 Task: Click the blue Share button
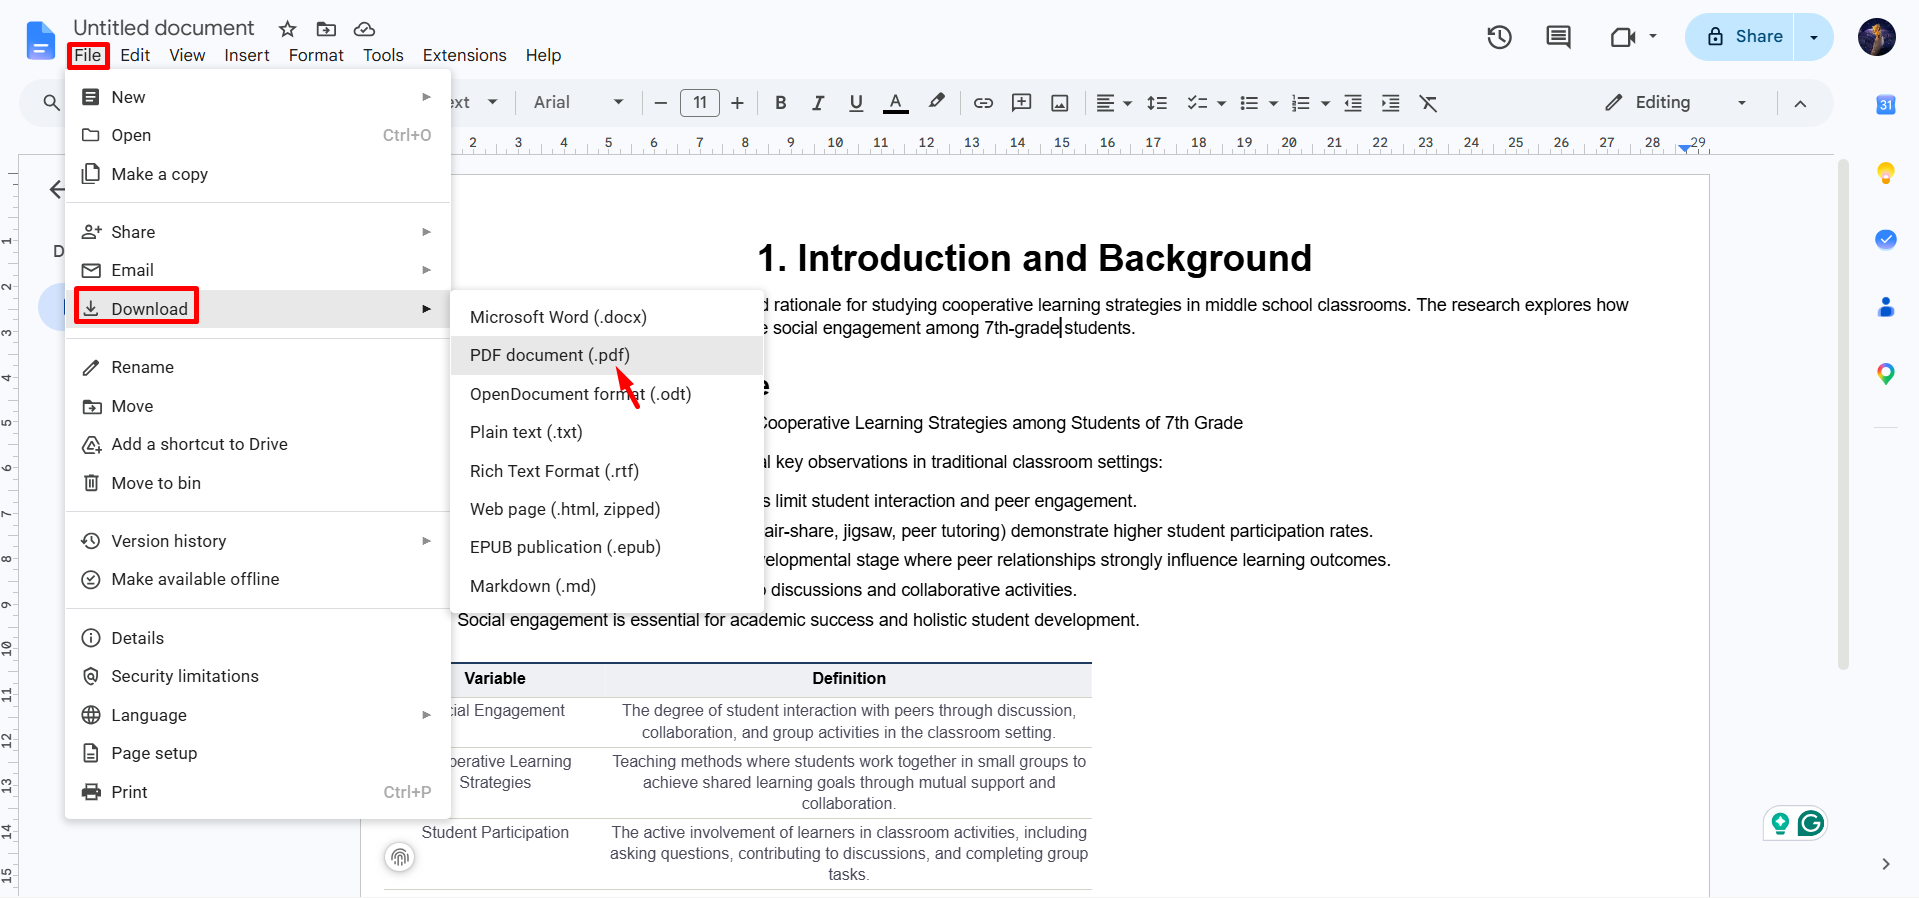tap(1741, 37)
